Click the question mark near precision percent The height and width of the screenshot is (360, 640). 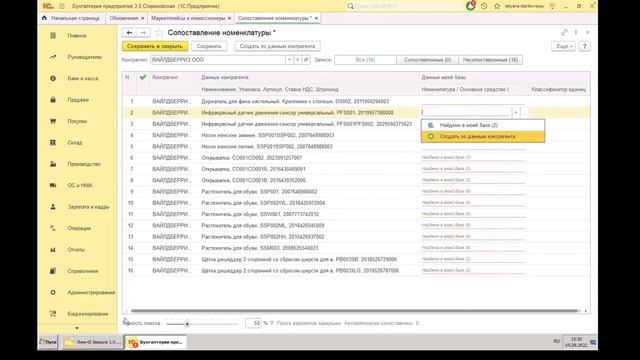point(271,323)
